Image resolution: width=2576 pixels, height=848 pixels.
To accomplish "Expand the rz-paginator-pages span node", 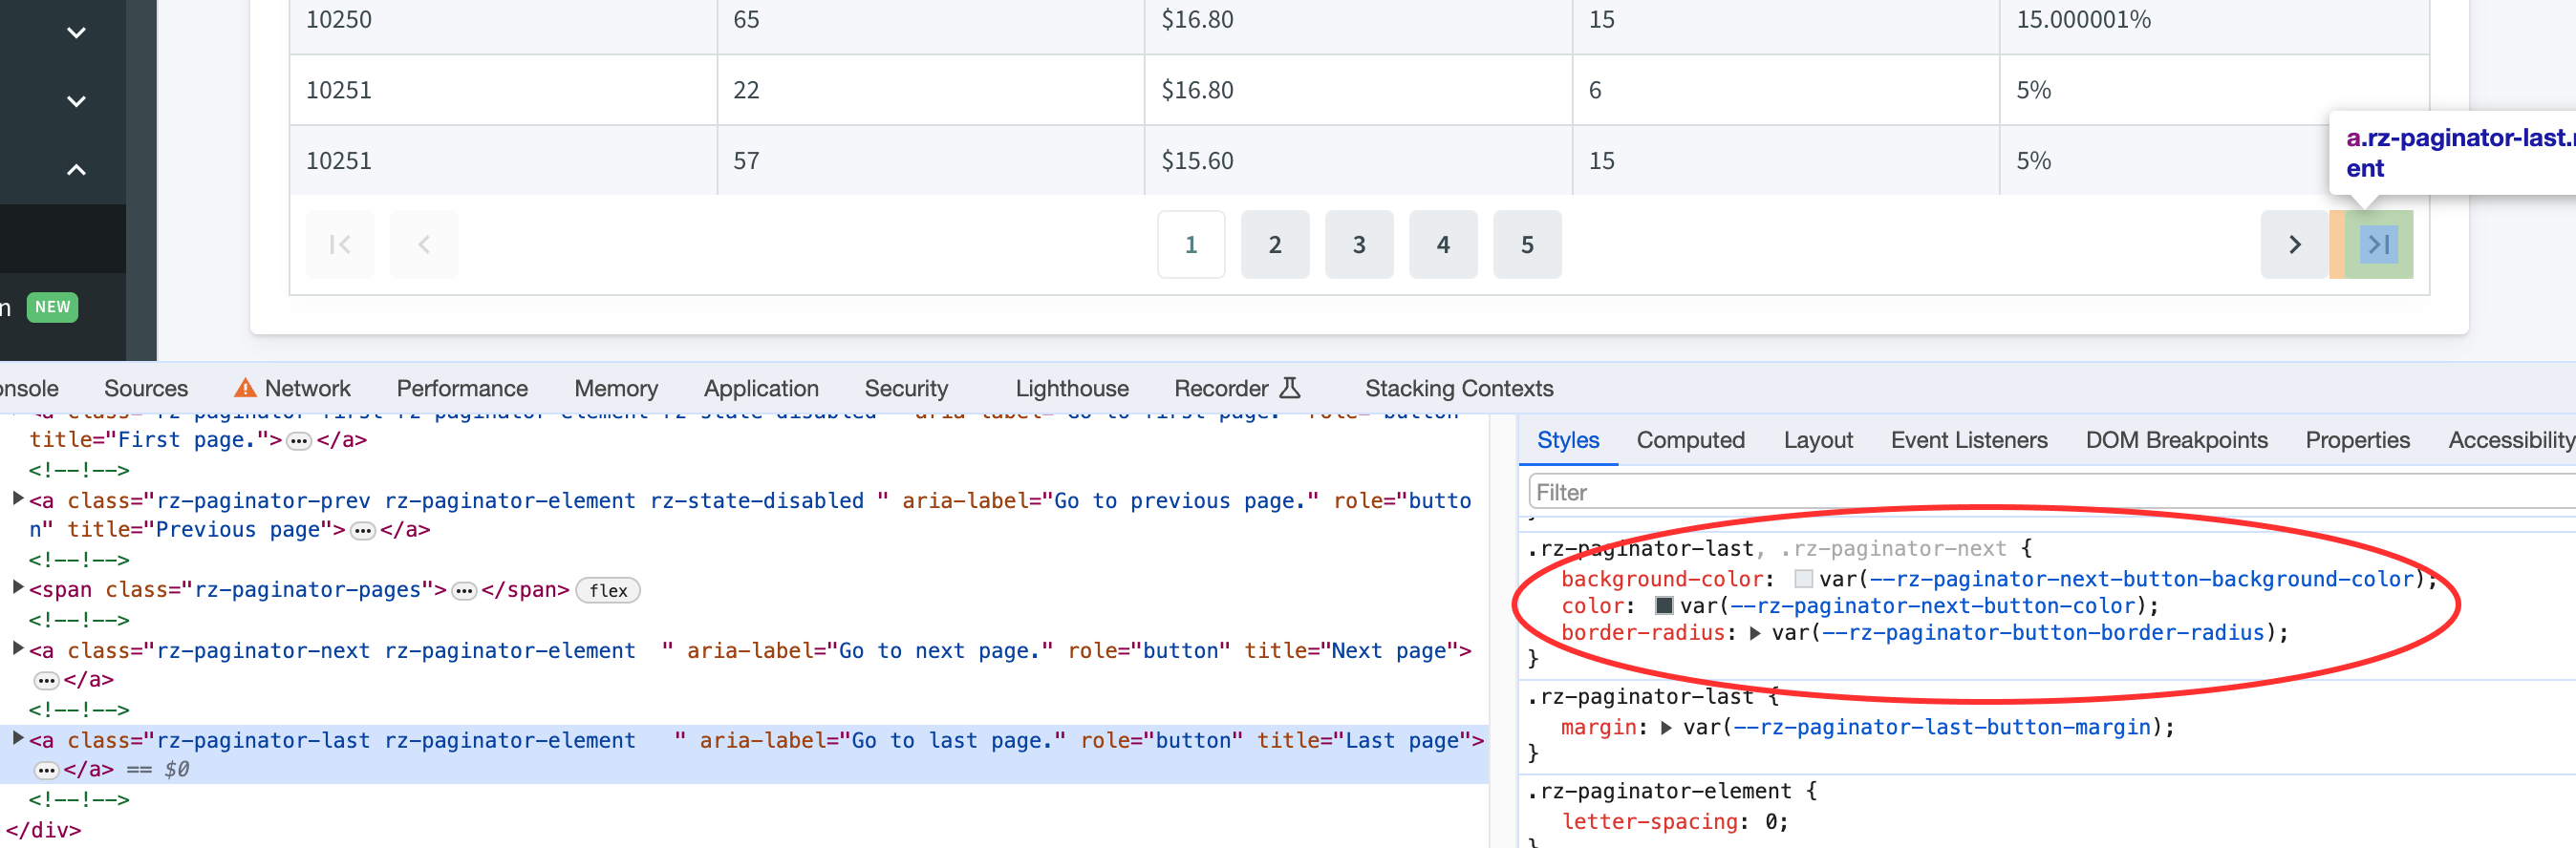I will point(17,587).
